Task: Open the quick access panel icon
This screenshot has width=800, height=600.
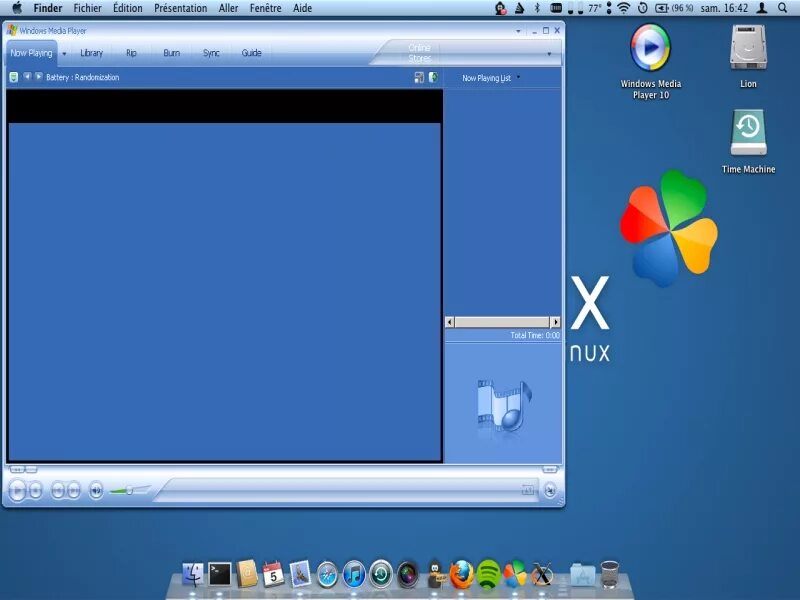Action: (x=14, y=77)
